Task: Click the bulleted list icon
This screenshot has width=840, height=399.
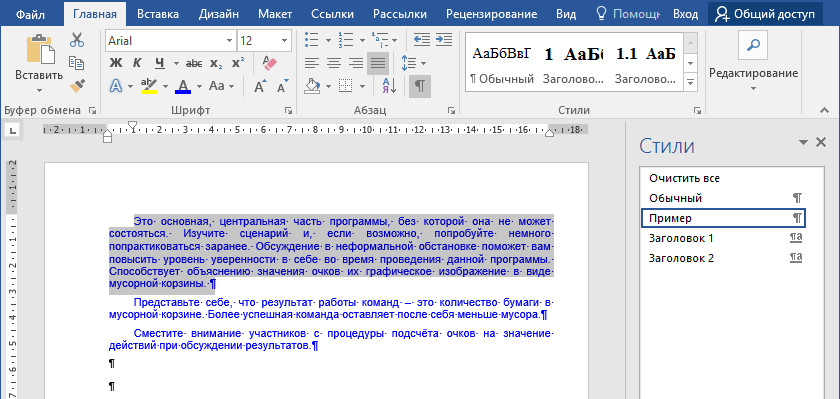Action: (311, 40)
